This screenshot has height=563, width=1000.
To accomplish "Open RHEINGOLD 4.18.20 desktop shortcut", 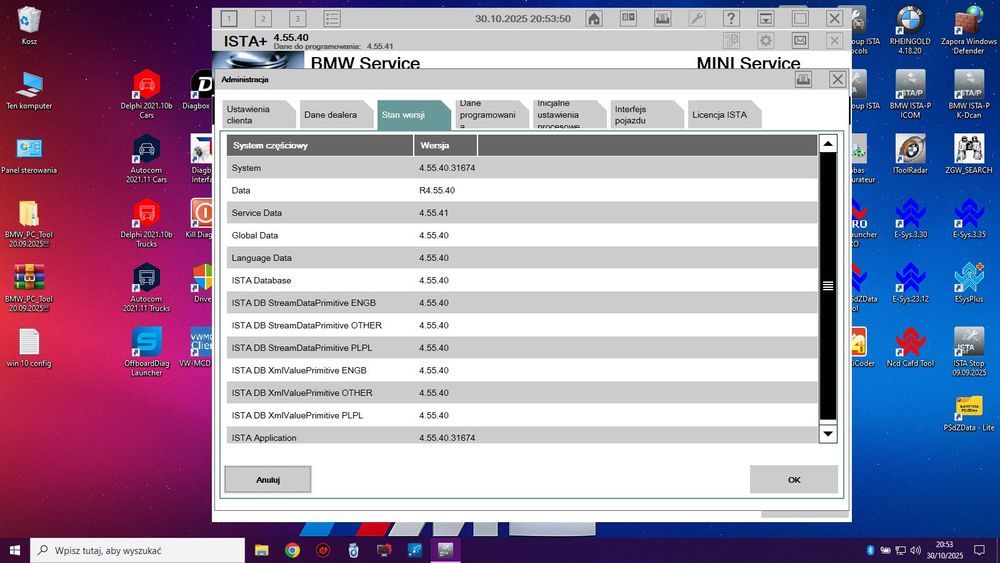I will [910, 30].
